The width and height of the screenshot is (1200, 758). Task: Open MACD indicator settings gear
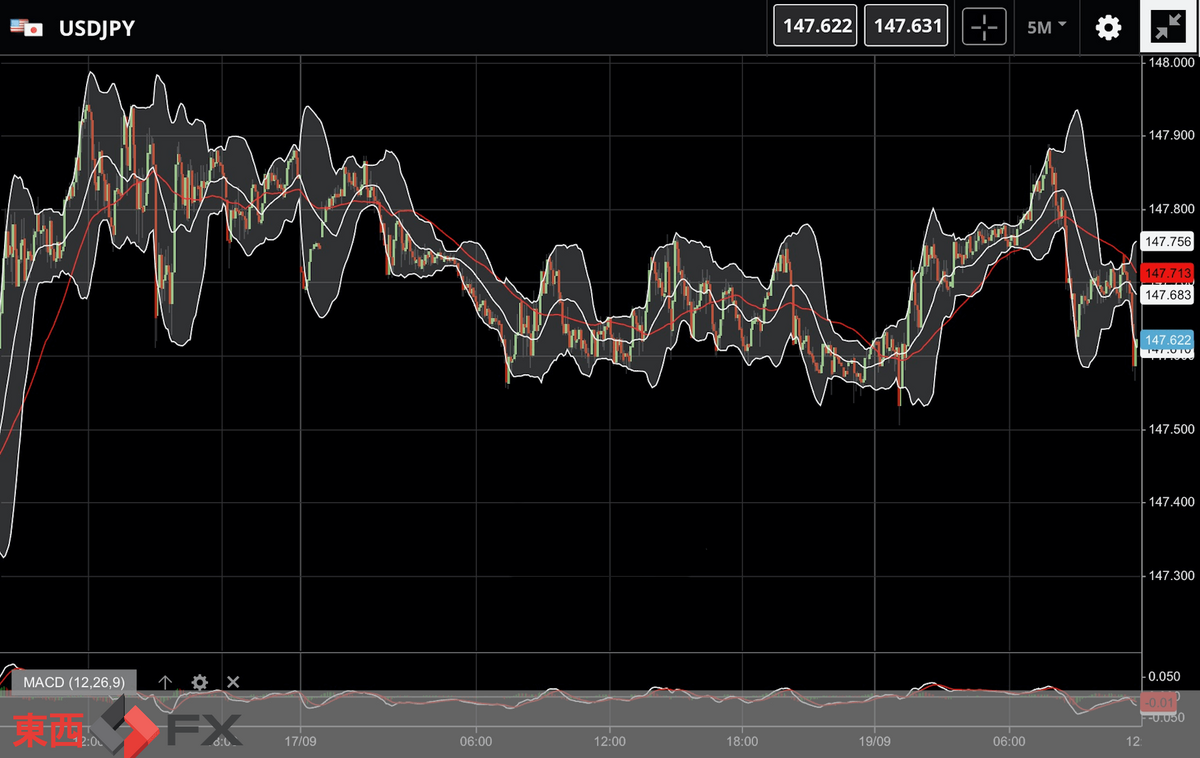click(199, 682)
